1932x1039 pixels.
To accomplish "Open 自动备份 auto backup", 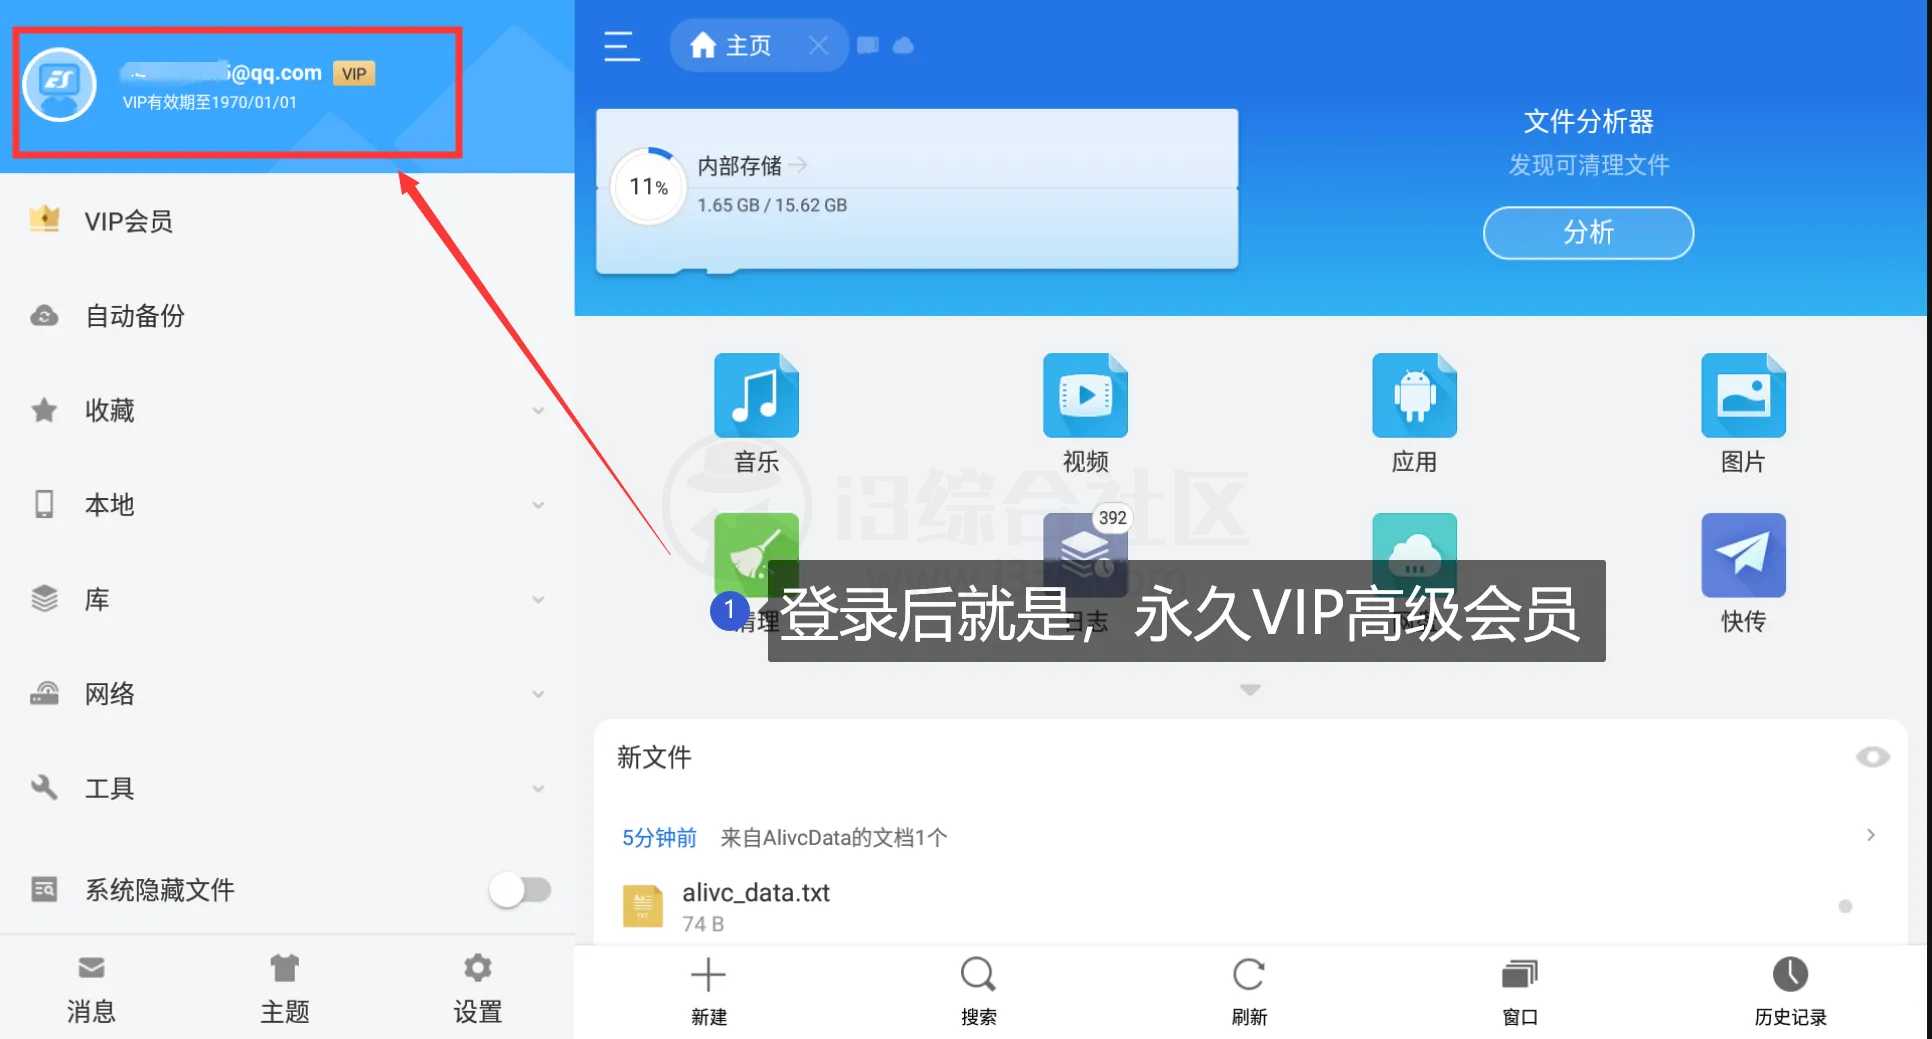I will tap(287, 316).
